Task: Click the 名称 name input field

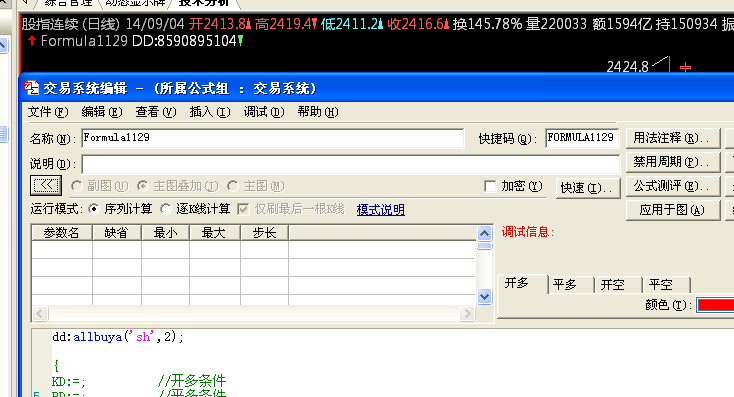Action: (272, 138)
